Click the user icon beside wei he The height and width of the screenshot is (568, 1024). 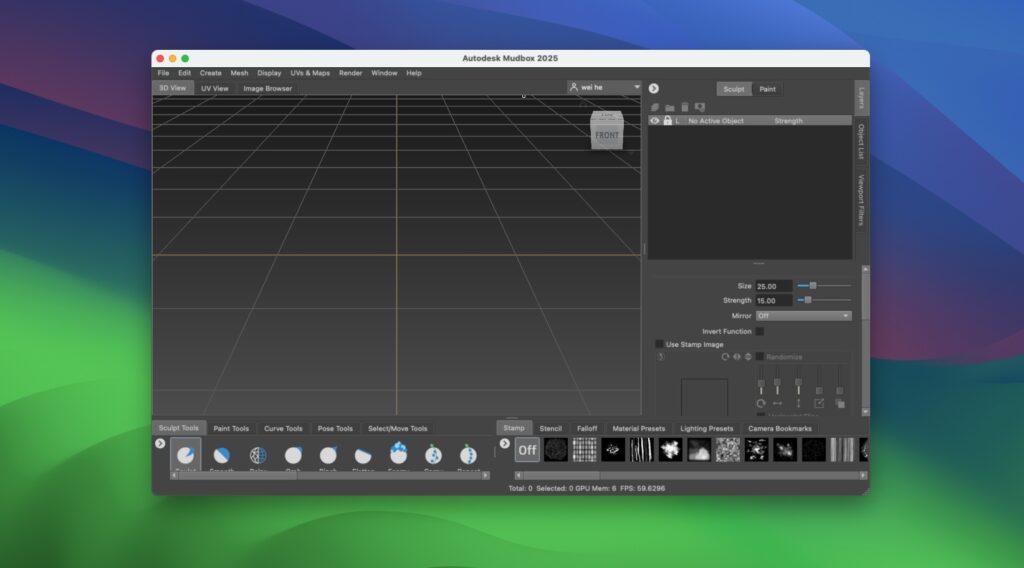tap(573, 87)
